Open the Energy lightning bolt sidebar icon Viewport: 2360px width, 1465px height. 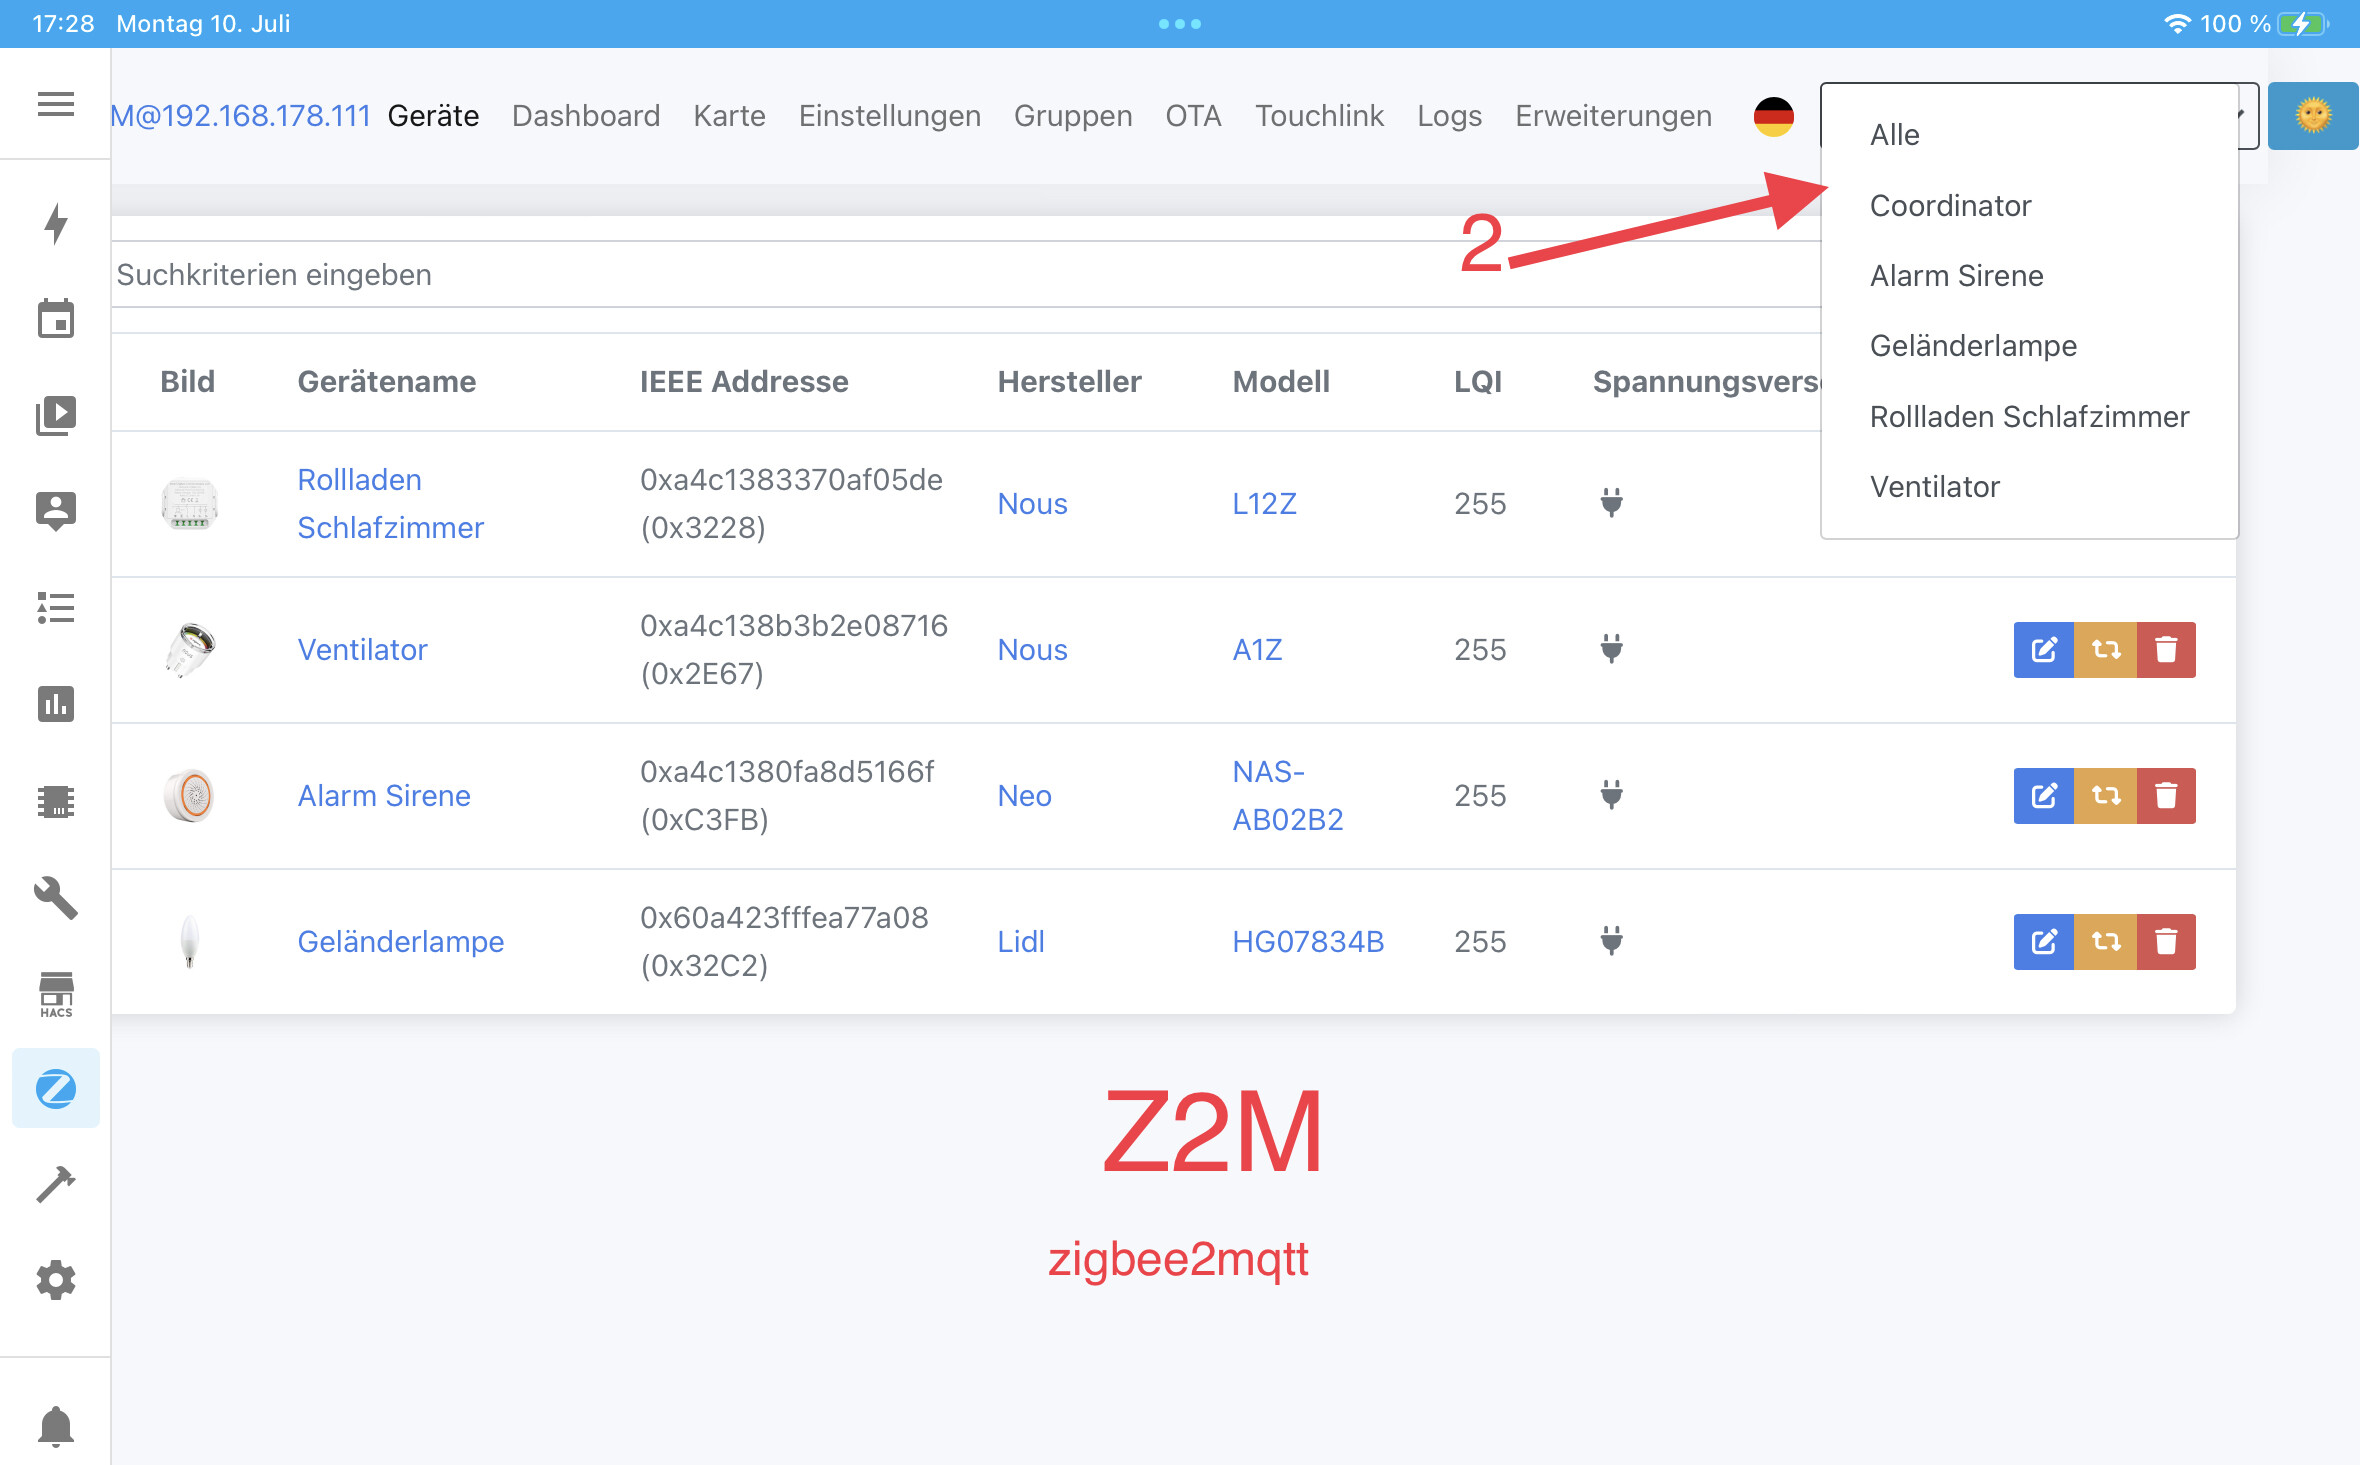(x=56, y=223)
